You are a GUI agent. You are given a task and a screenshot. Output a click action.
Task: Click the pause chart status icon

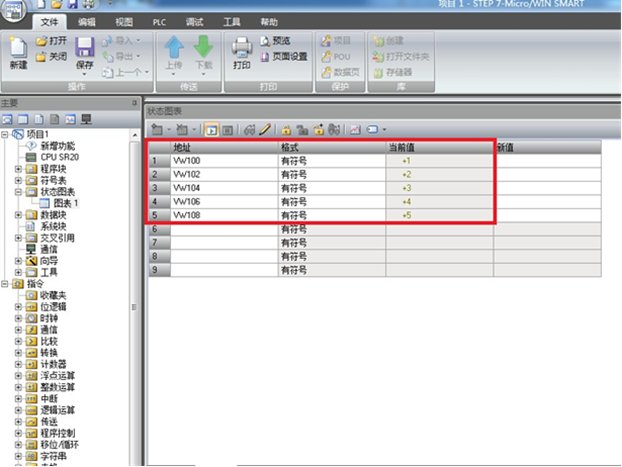227,129
